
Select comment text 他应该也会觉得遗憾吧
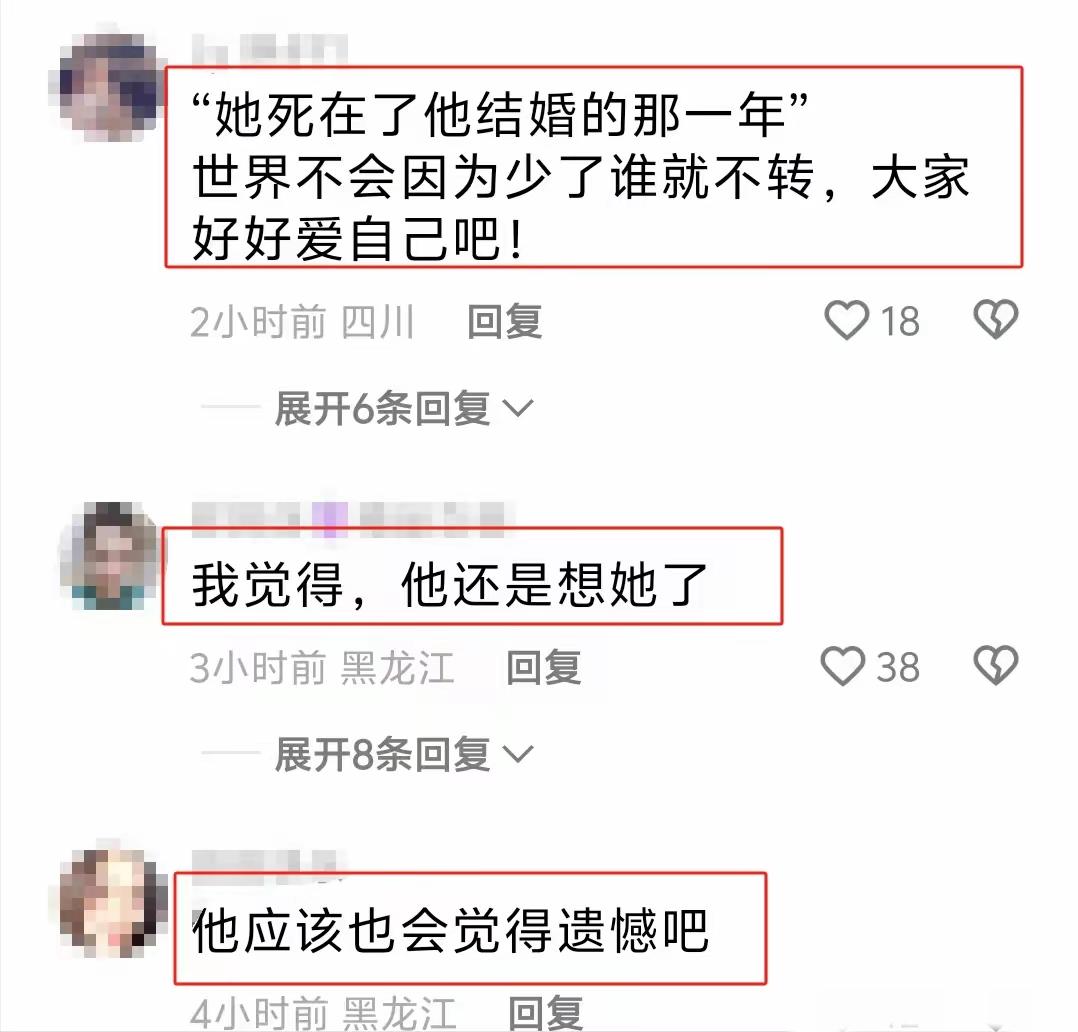pos(450,931)
